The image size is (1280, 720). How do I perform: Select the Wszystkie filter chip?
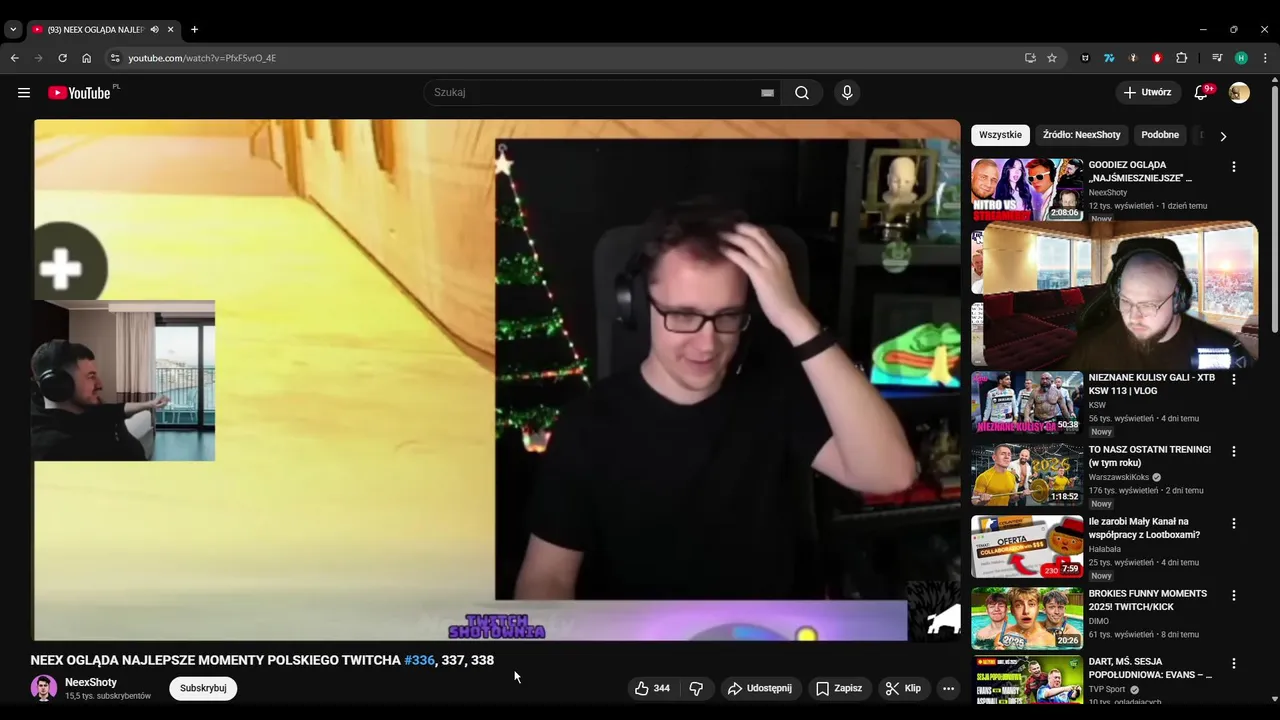tap(1000, 135)
